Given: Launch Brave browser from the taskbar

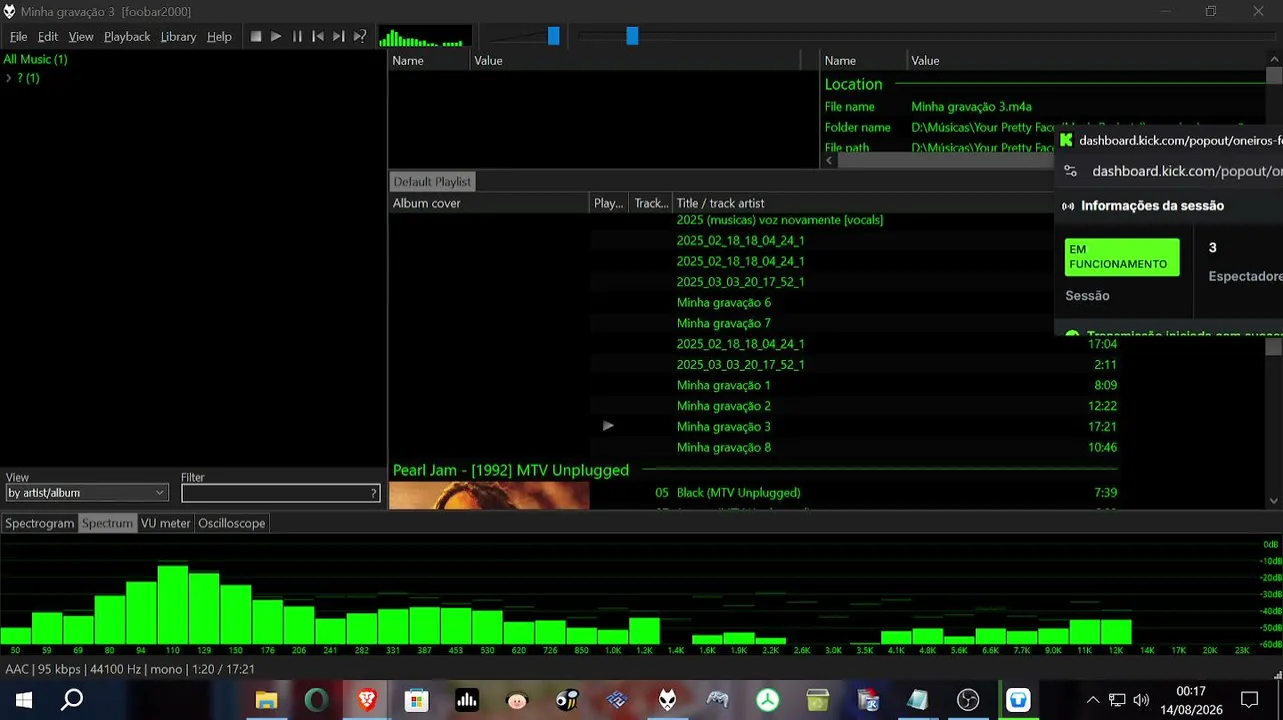Looking at the screenshot, I should (x=367, y=700).
